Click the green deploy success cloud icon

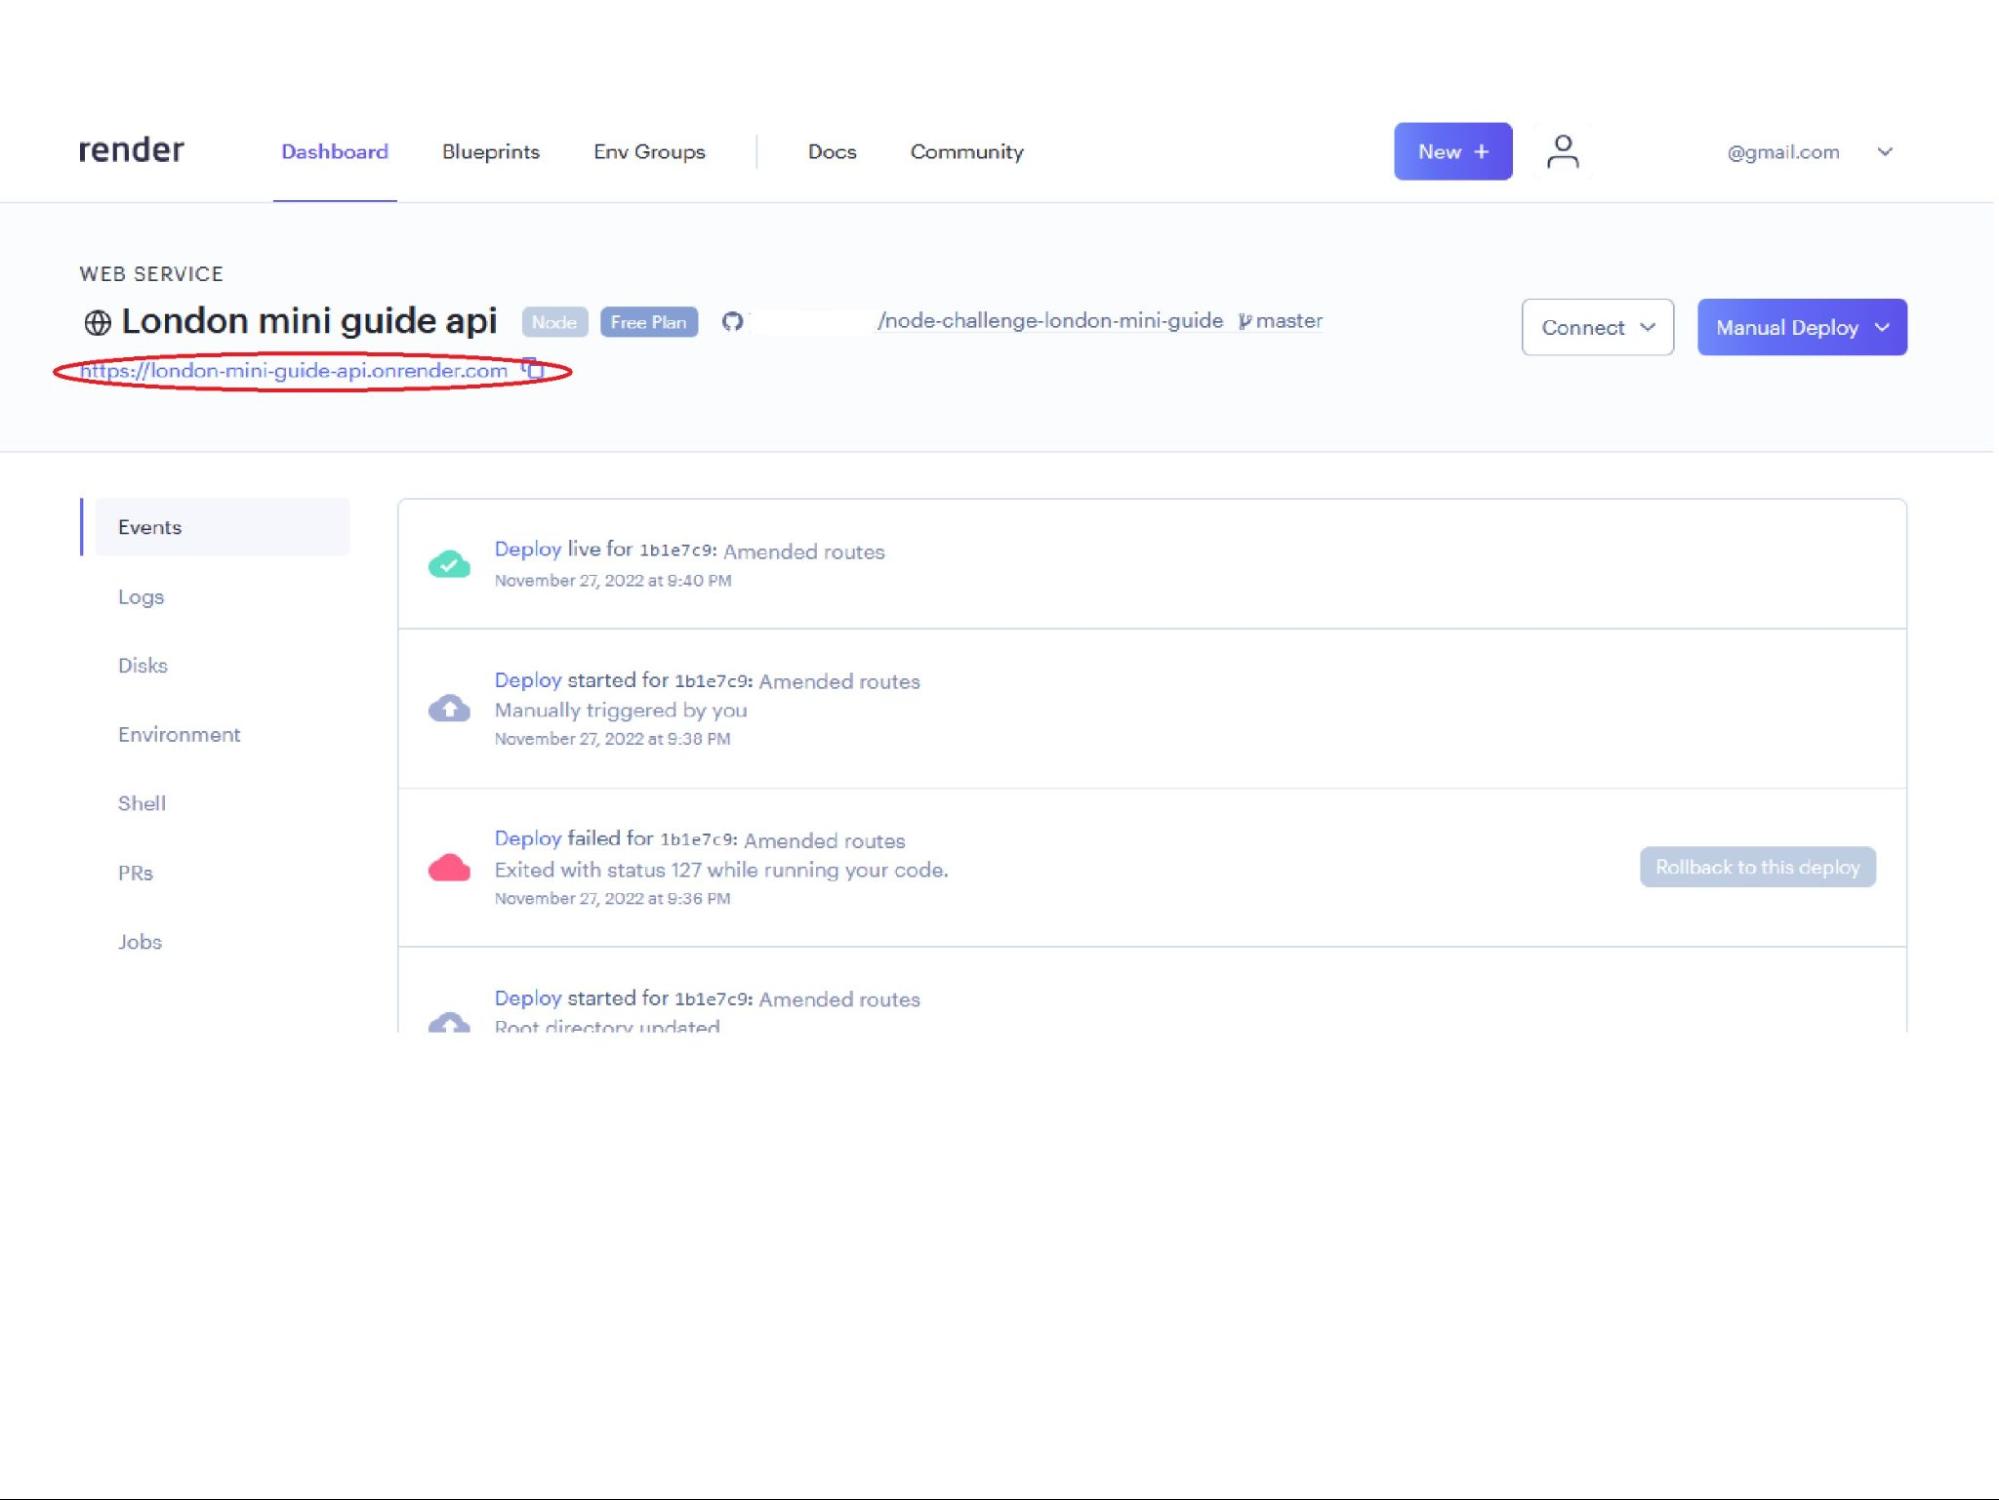click(449, 564)
